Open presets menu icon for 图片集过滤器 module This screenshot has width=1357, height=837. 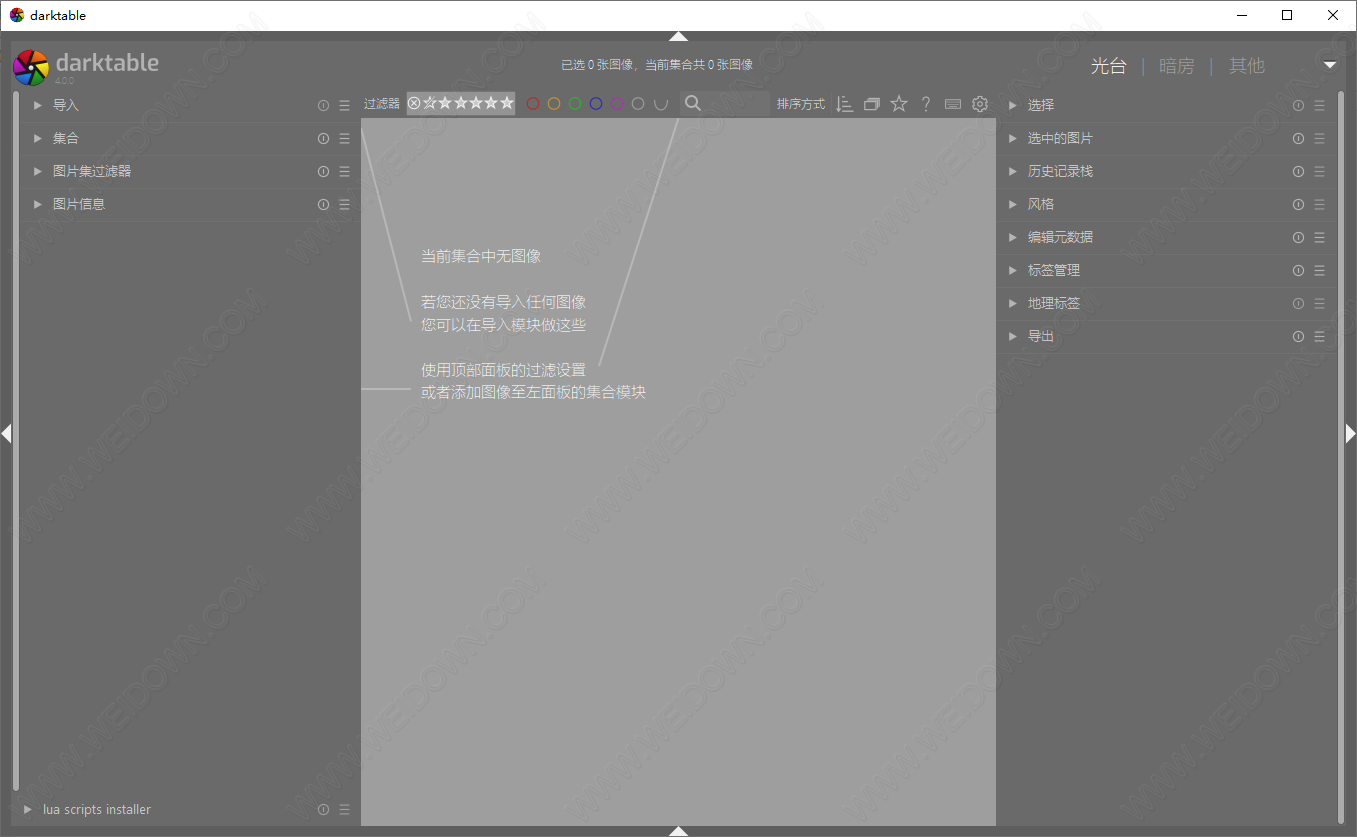click(344, 171)
